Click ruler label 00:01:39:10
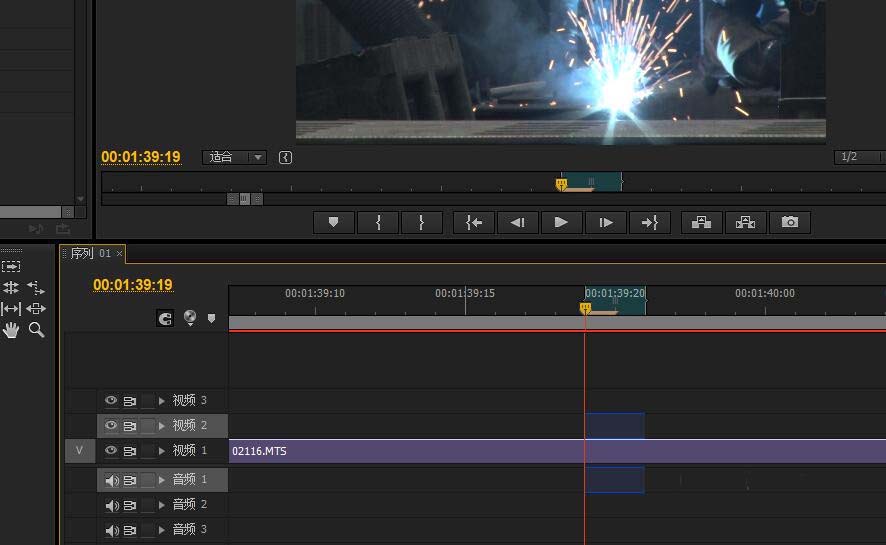 (315, 294)
